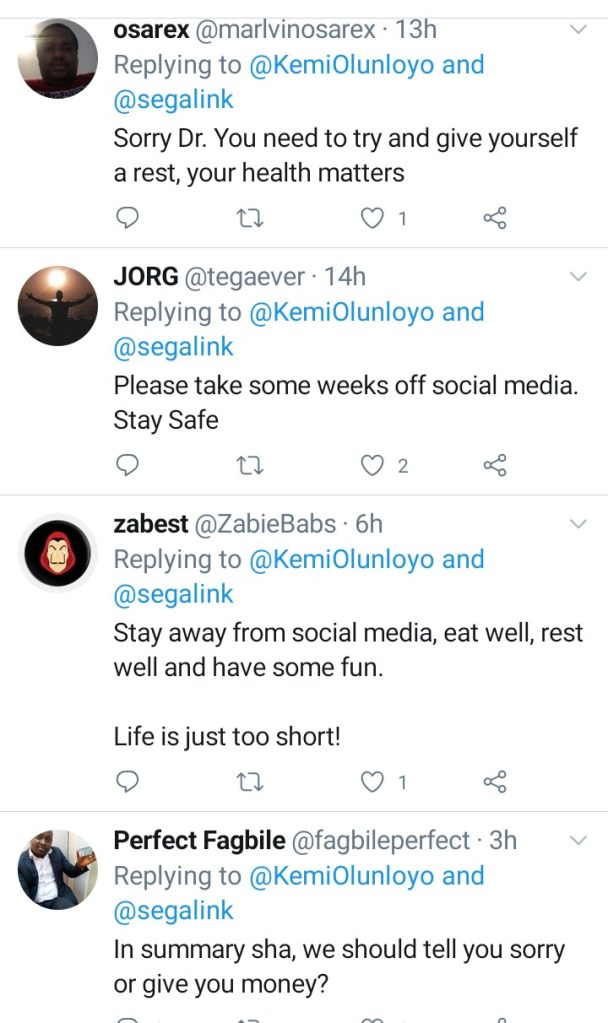Viewport: 608px width, 1023px height.
Task: Share zabest's tweet
Action: point(495,781)
